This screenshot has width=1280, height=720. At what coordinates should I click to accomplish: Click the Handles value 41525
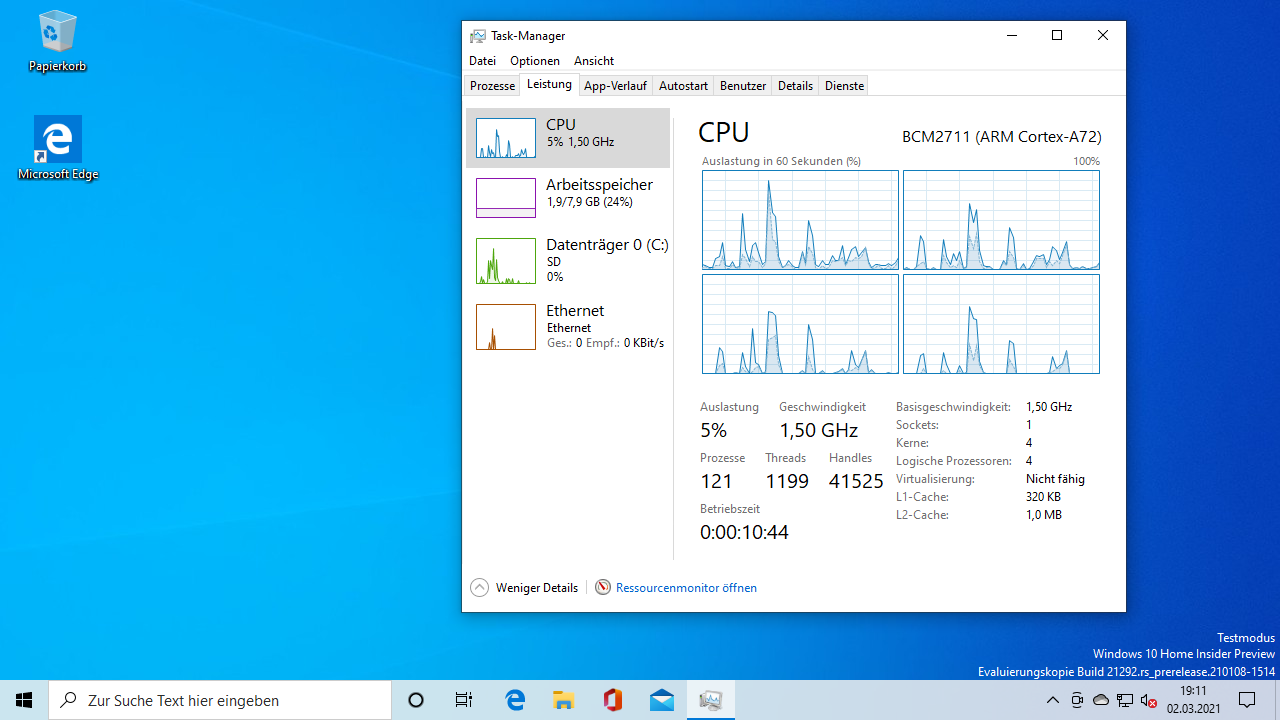[x=856, y=481]
